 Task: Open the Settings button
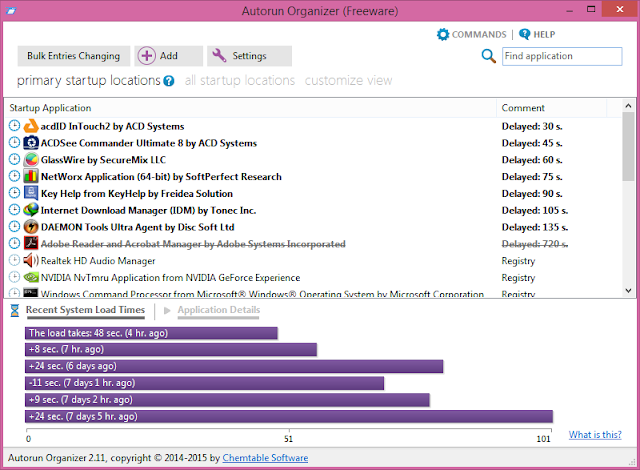pyautogui.click(x=249, y=56)
